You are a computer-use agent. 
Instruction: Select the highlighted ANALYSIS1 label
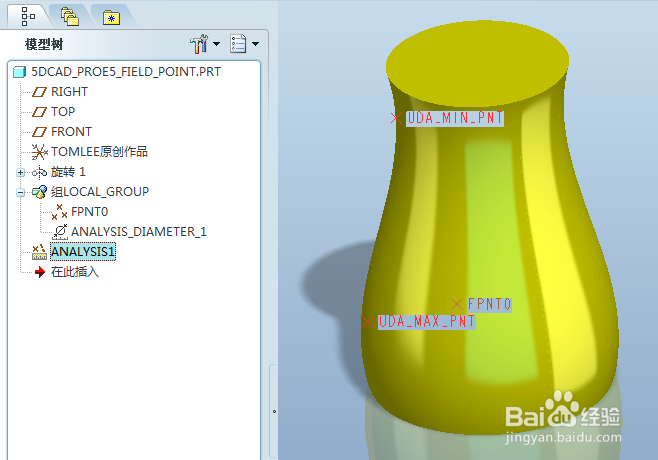pos(83,251)
